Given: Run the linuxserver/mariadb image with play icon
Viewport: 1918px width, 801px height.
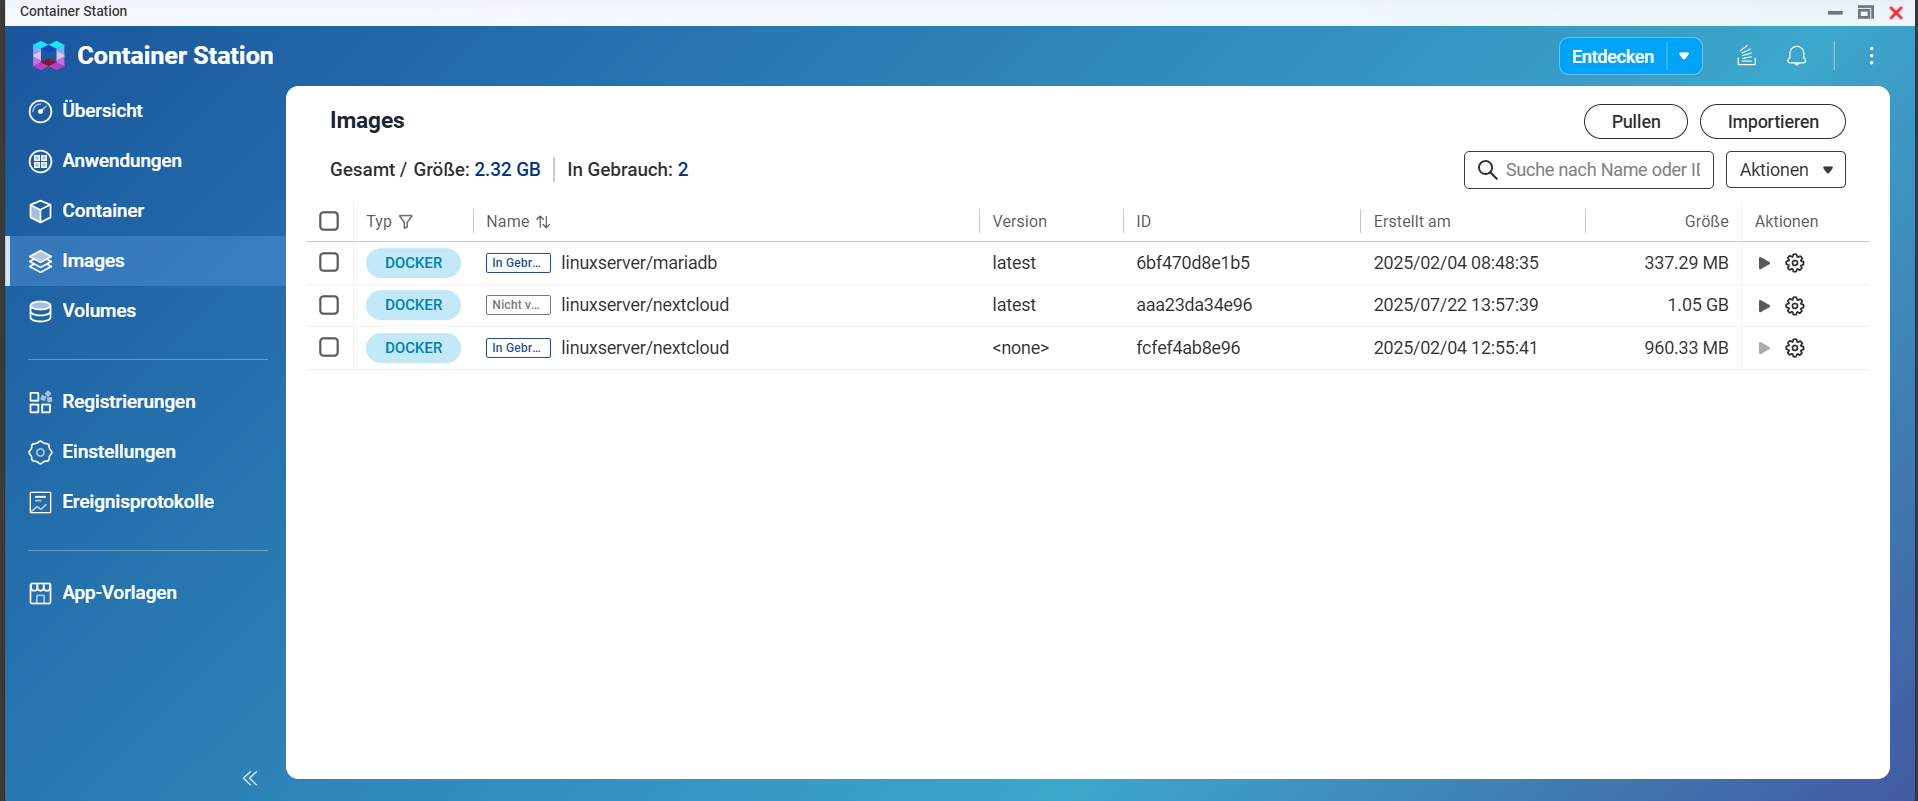Looking at the screenshot, I should click(1764, 263).
